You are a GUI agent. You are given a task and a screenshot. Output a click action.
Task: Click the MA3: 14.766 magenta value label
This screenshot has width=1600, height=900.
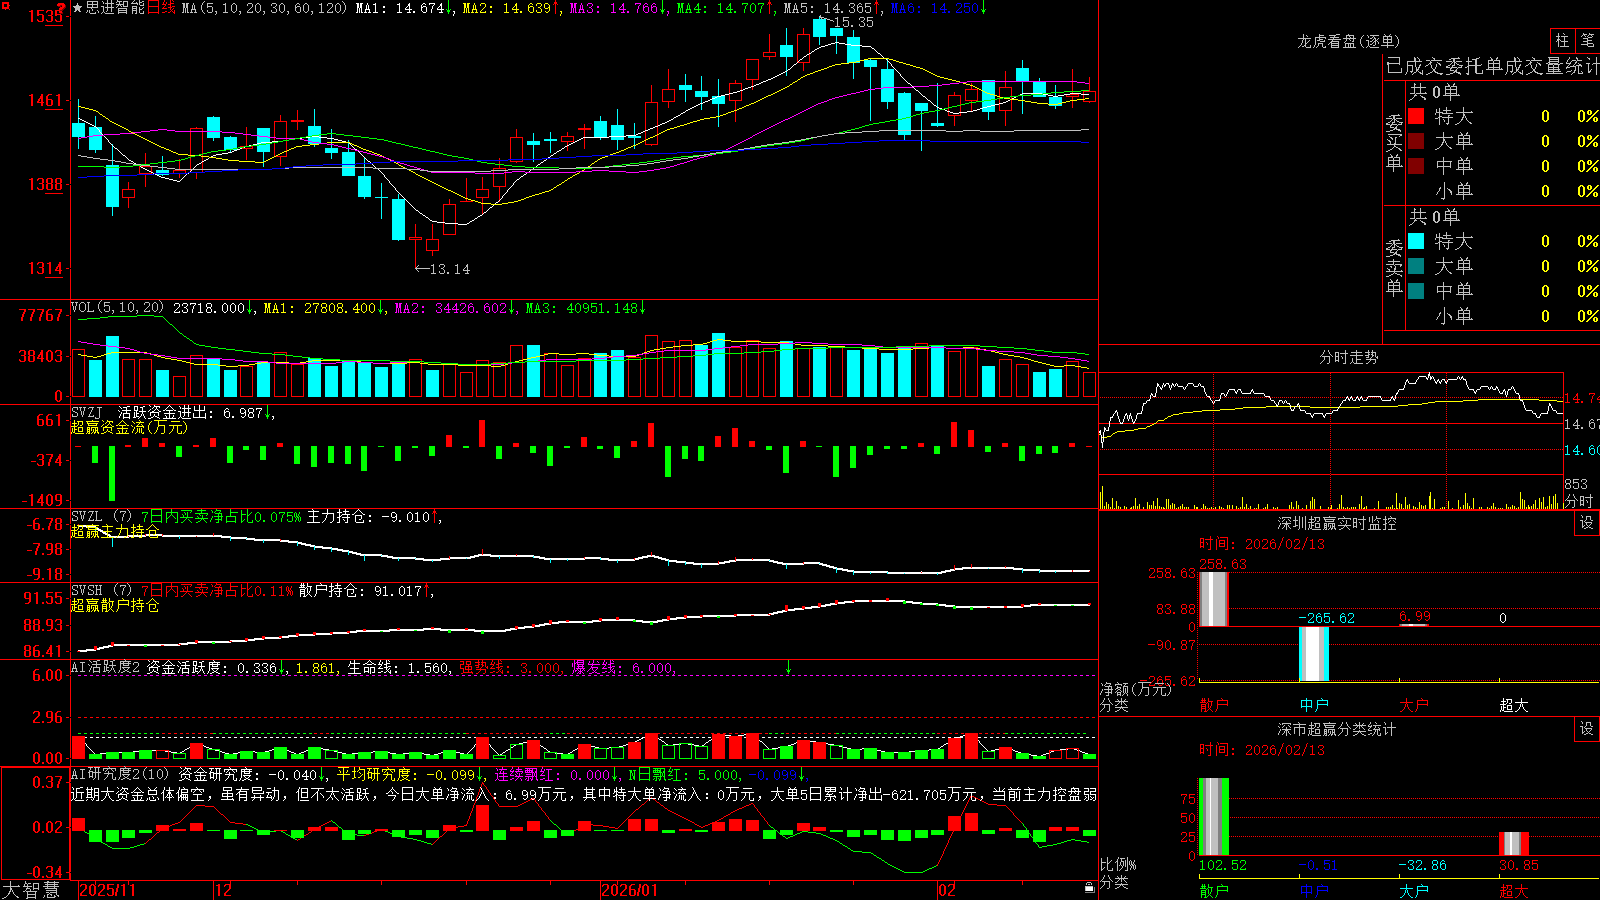pyautogui.click(x=614, y=8)
